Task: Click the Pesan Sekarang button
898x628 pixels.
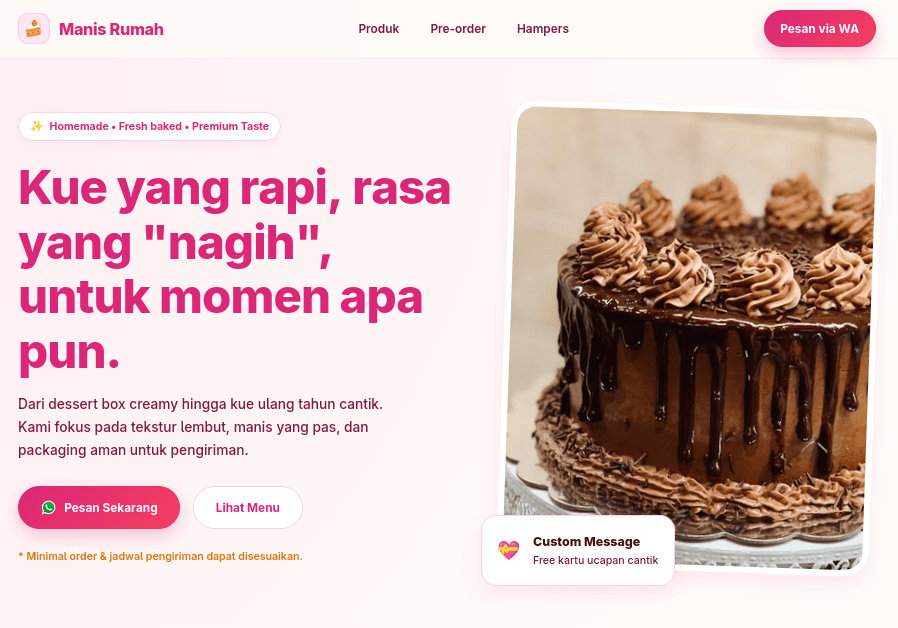Action: [99, 508]
